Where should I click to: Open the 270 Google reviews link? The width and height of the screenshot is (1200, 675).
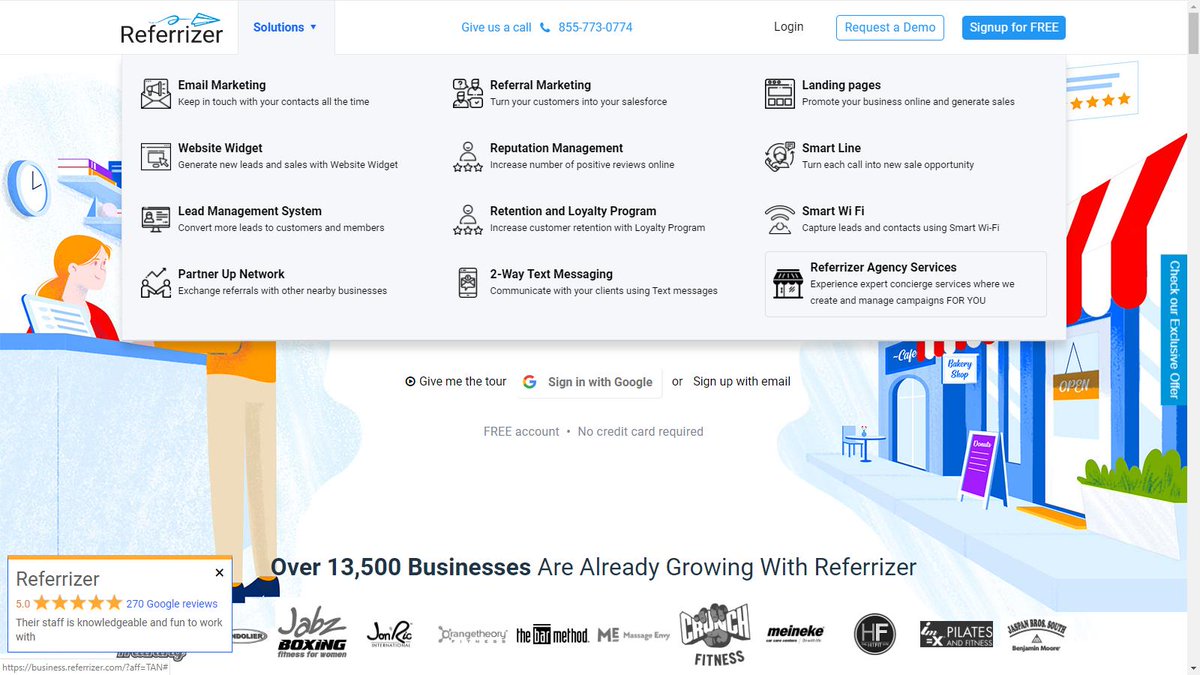(x=172, y=603)
